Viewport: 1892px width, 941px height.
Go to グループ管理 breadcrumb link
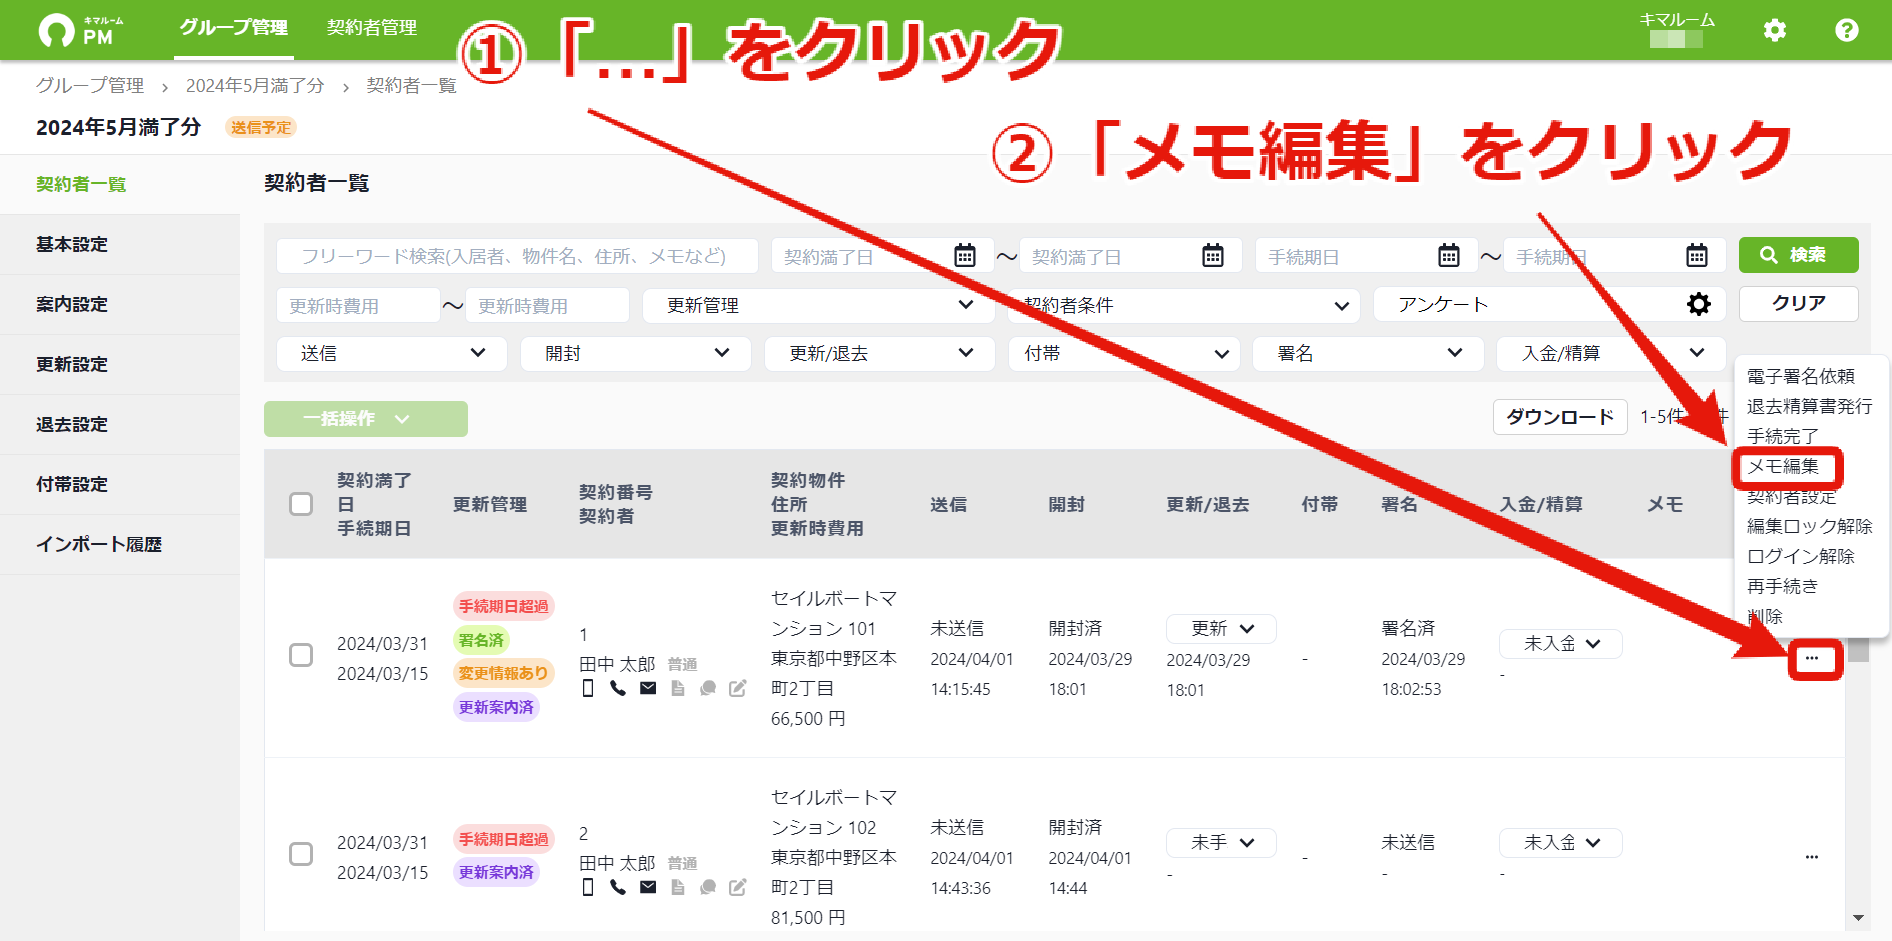pos(90,86)
